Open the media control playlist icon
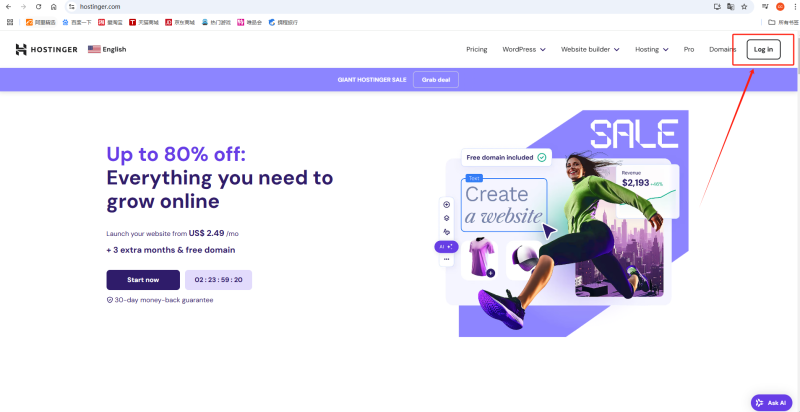This screenshot has width=800, height=412. click(x=765, y=7)
